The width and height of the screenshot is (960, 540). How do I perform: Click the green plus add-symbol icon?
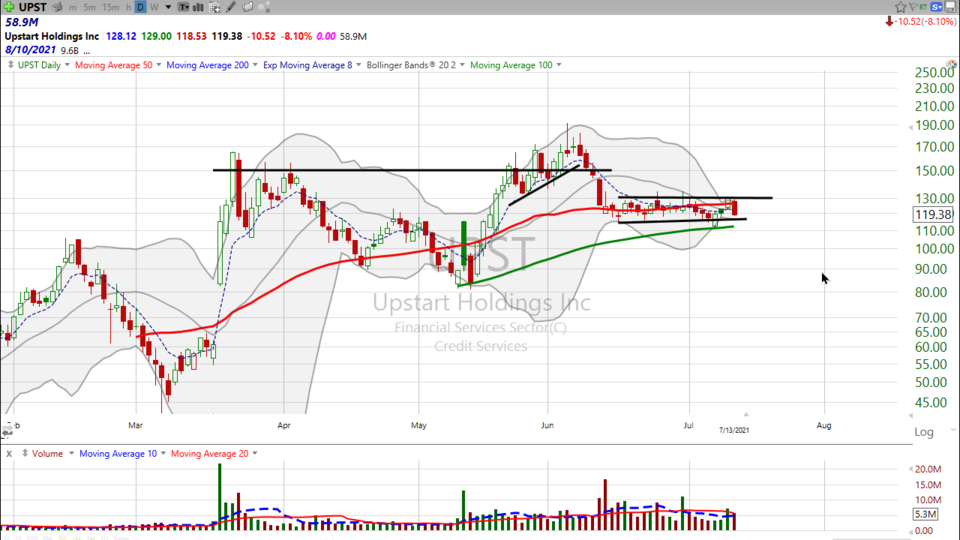[x=9, y=7]
